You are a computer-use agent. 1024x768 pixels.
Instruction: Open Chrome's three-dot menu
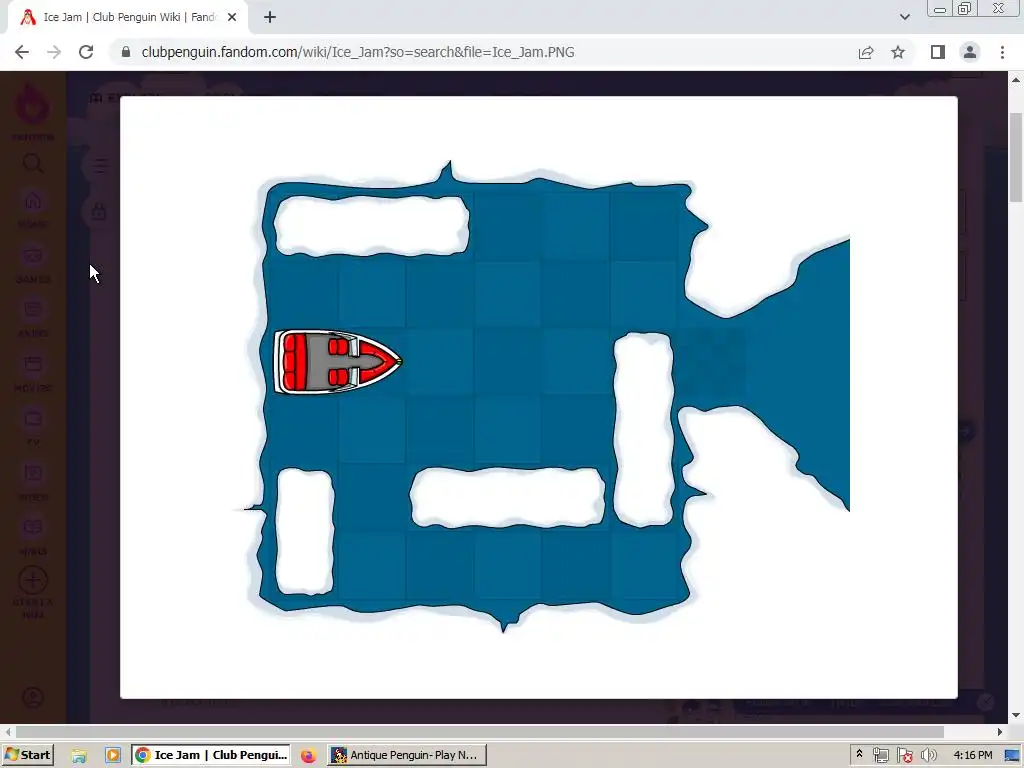(1002, 52)
